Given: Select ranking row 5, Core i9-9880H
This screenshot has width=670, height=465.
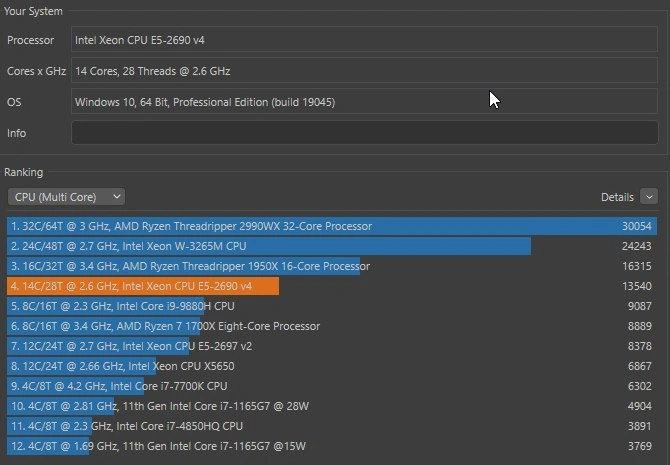Looking at the screenshot, I should [332, 306].
